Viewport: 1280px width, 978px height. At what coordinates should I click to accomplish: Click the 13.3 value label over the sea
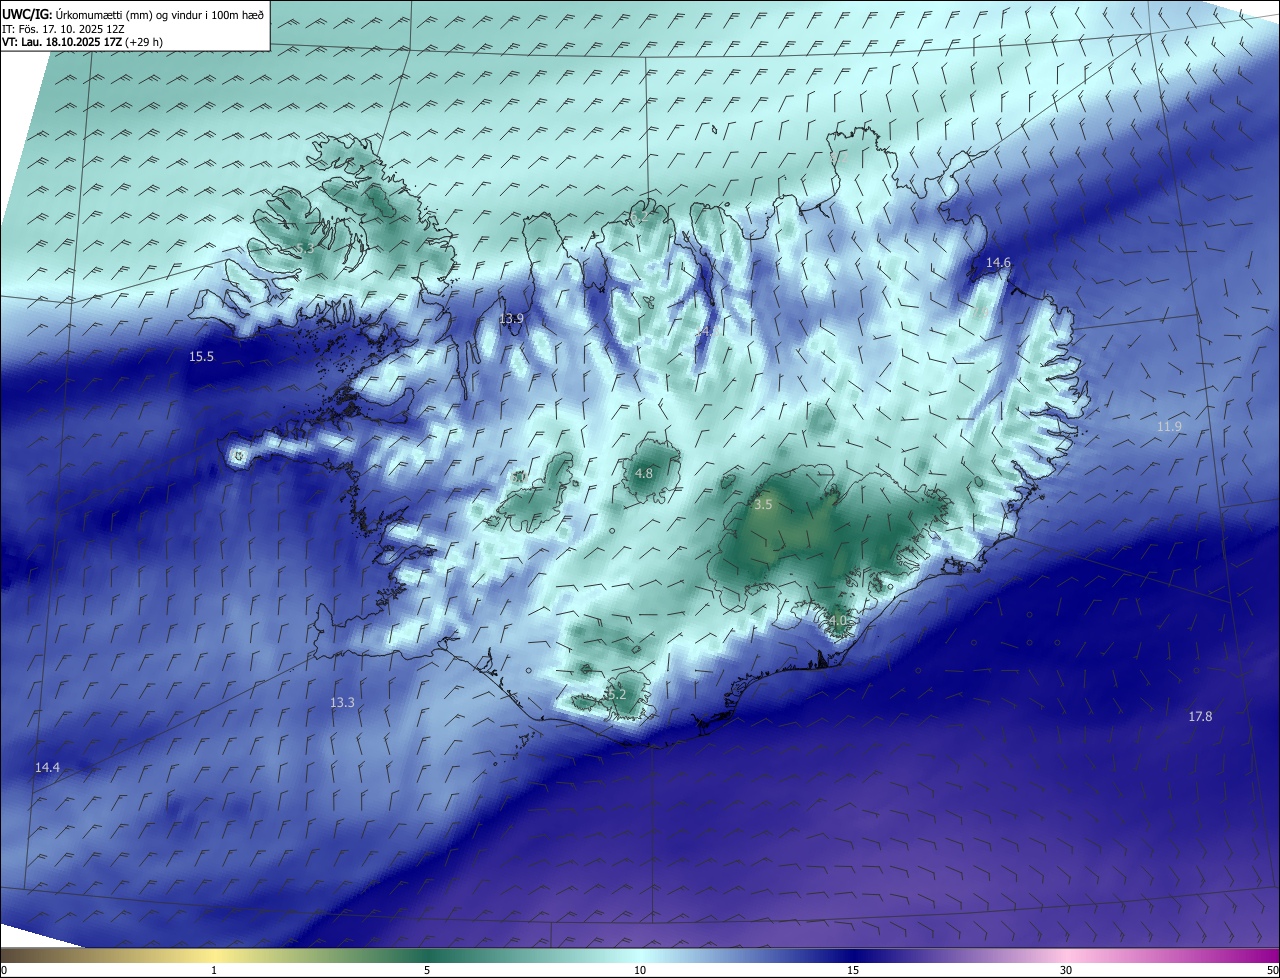tap(342, 703)
